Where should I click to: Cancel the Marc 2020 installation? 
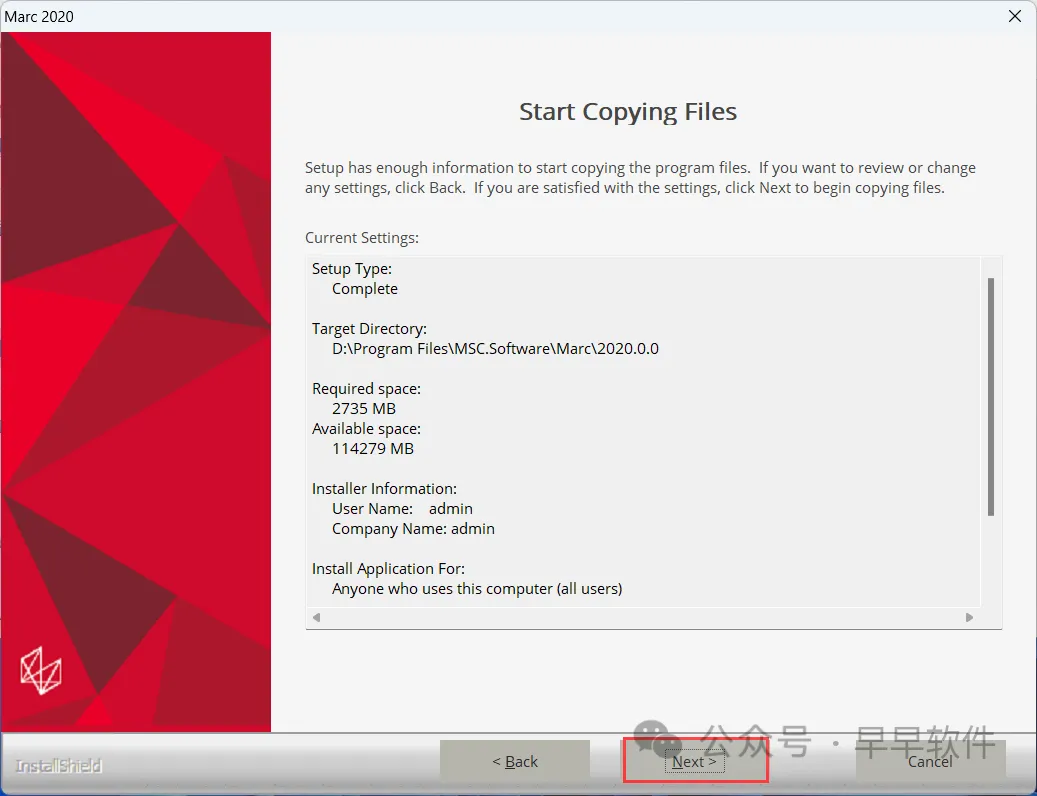(x=930, y=761)
